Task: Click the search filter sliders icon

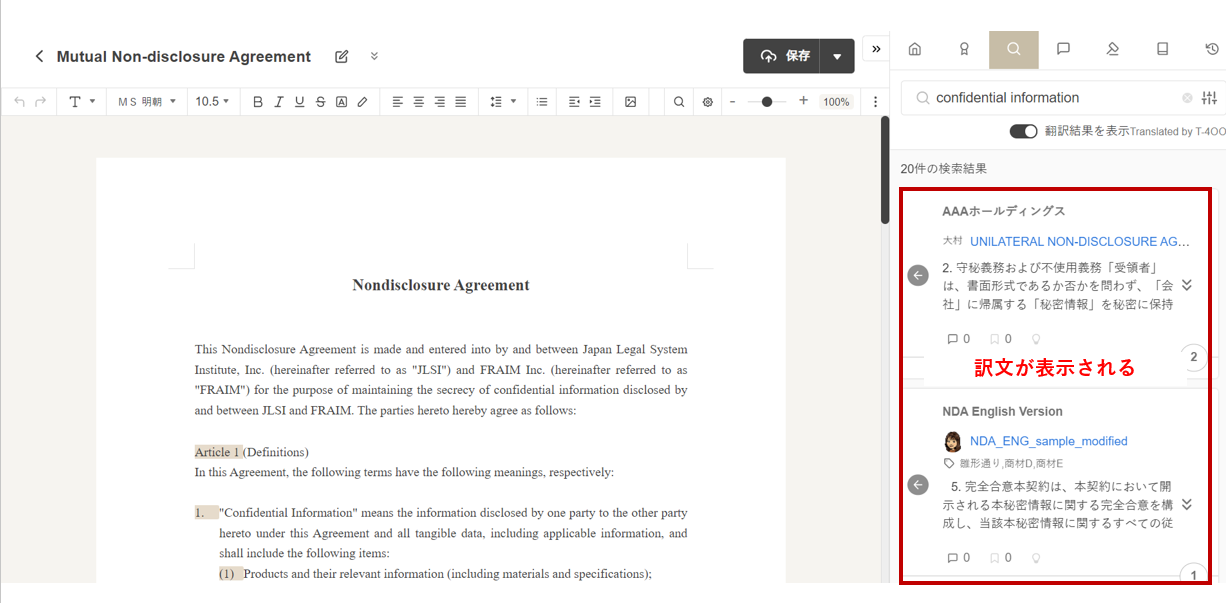Action: [x=1209, y=98]
